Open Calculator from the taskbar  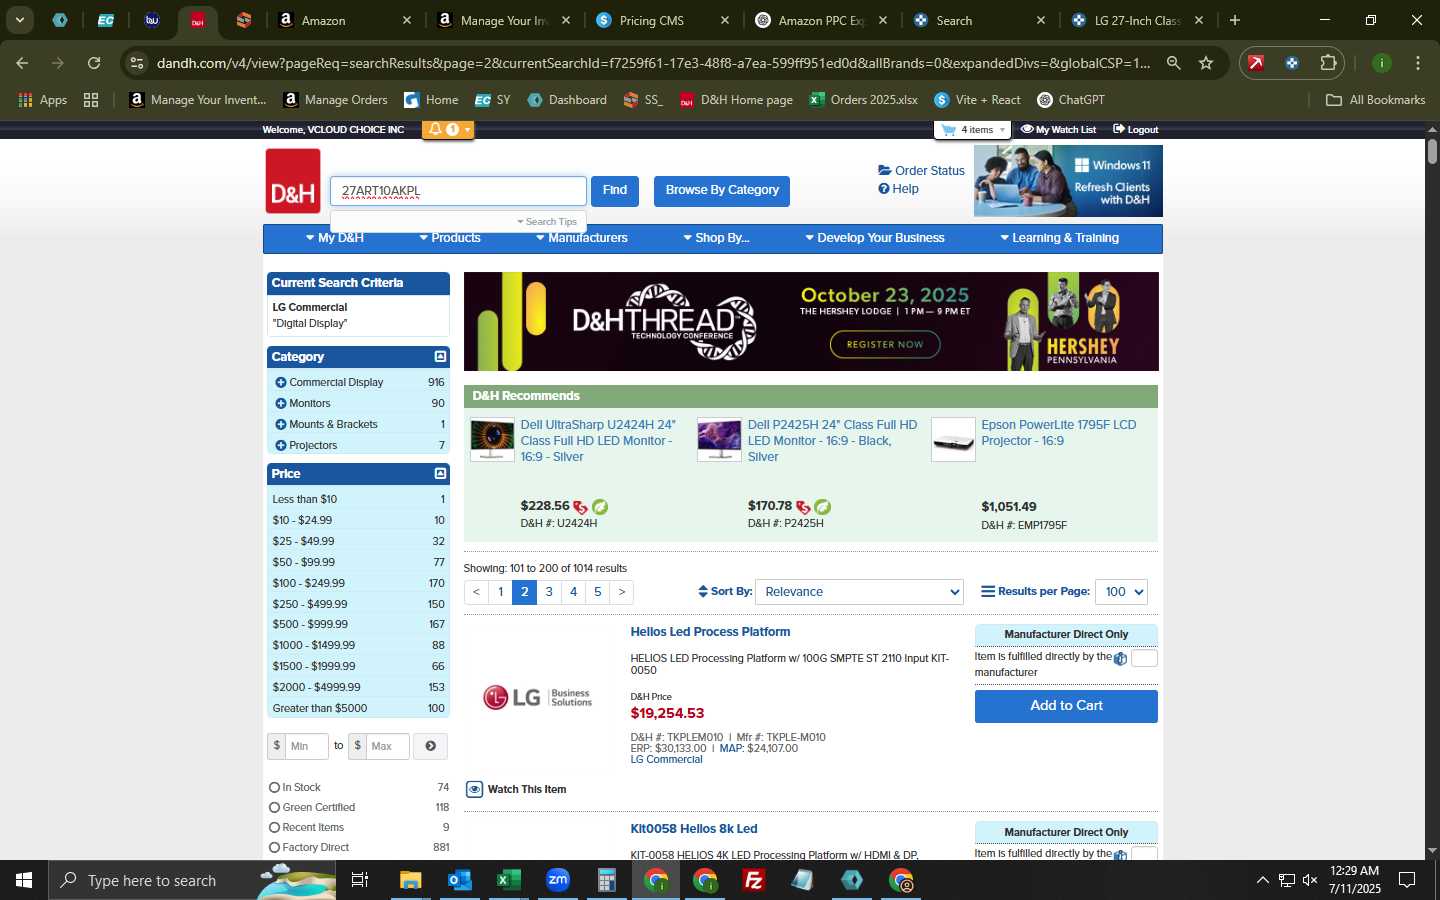606,880
